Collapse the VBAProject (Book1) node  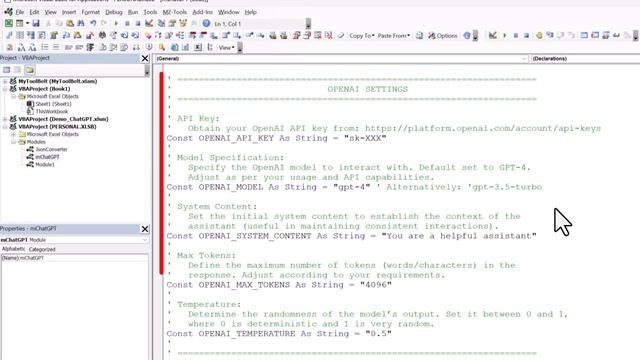pos(5,89)
